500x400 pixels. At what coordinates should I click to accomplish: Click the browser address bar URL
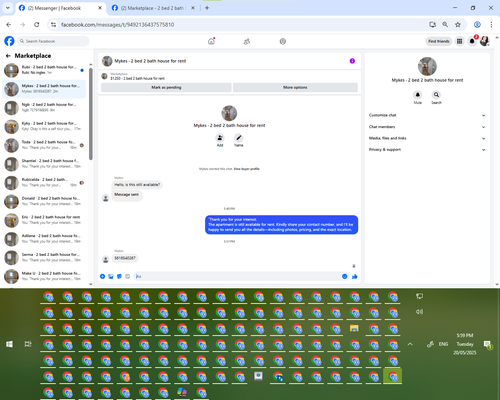pyautogui.click(x=117, y=25)
